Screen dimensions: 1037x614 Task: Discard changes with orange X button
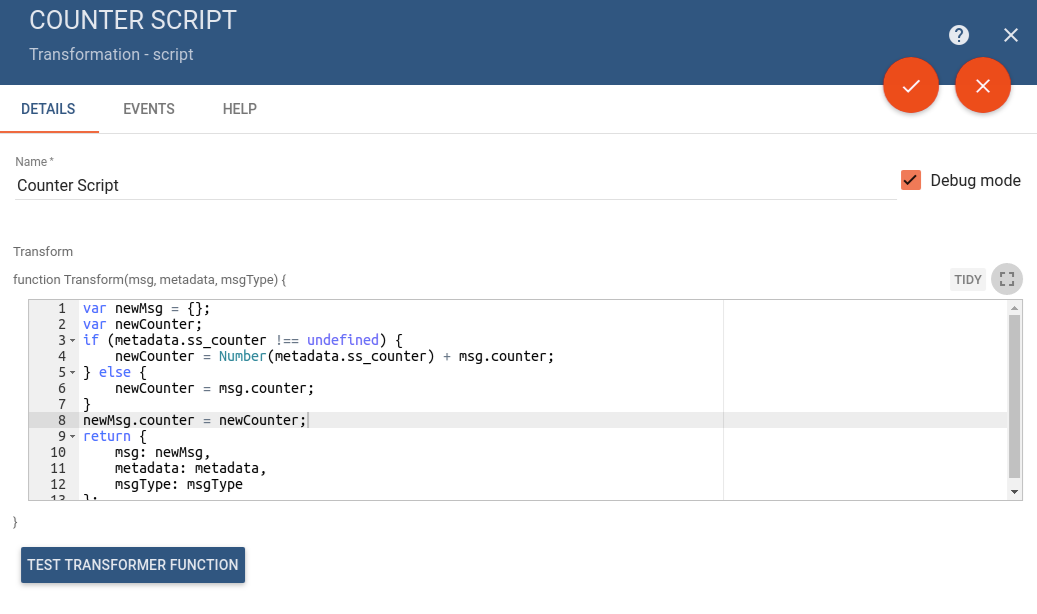[983, 86]
